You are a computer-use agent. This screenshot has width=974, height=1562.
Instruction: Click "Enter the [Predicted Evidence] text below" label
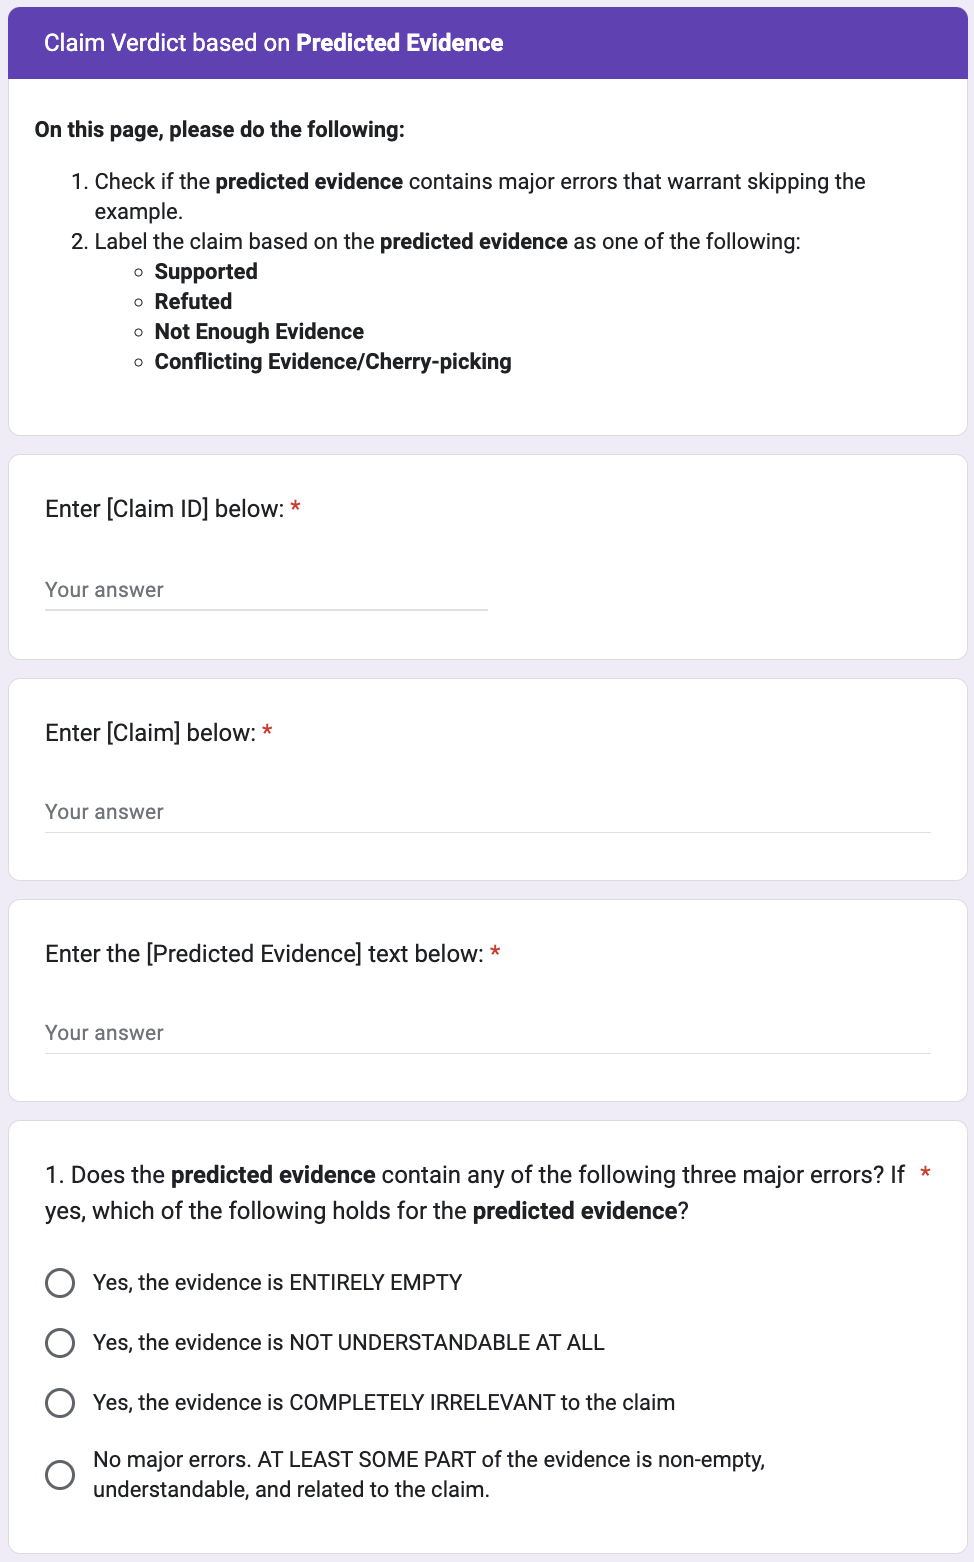coord(264,954)
